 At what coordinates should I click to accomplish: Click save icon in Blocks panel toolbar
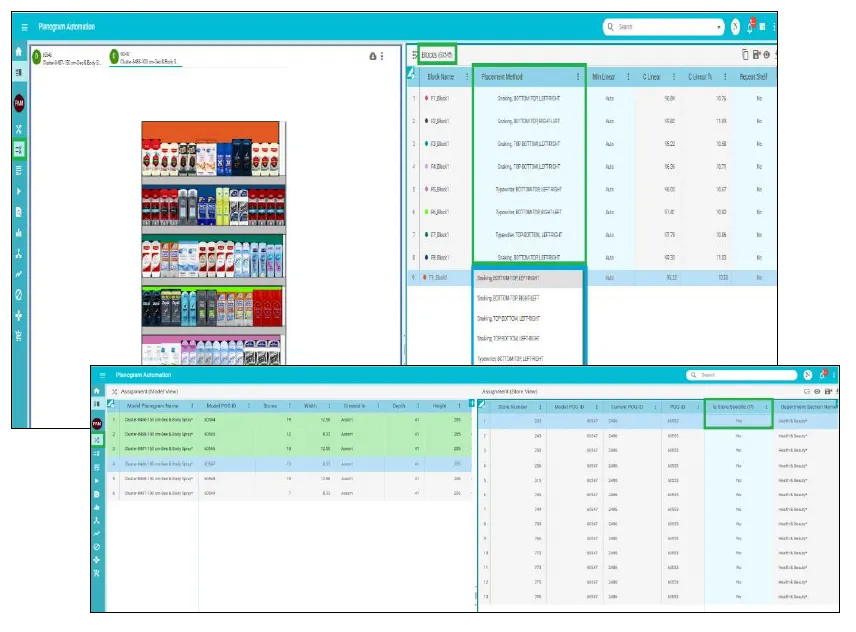(x=756, y=54)
